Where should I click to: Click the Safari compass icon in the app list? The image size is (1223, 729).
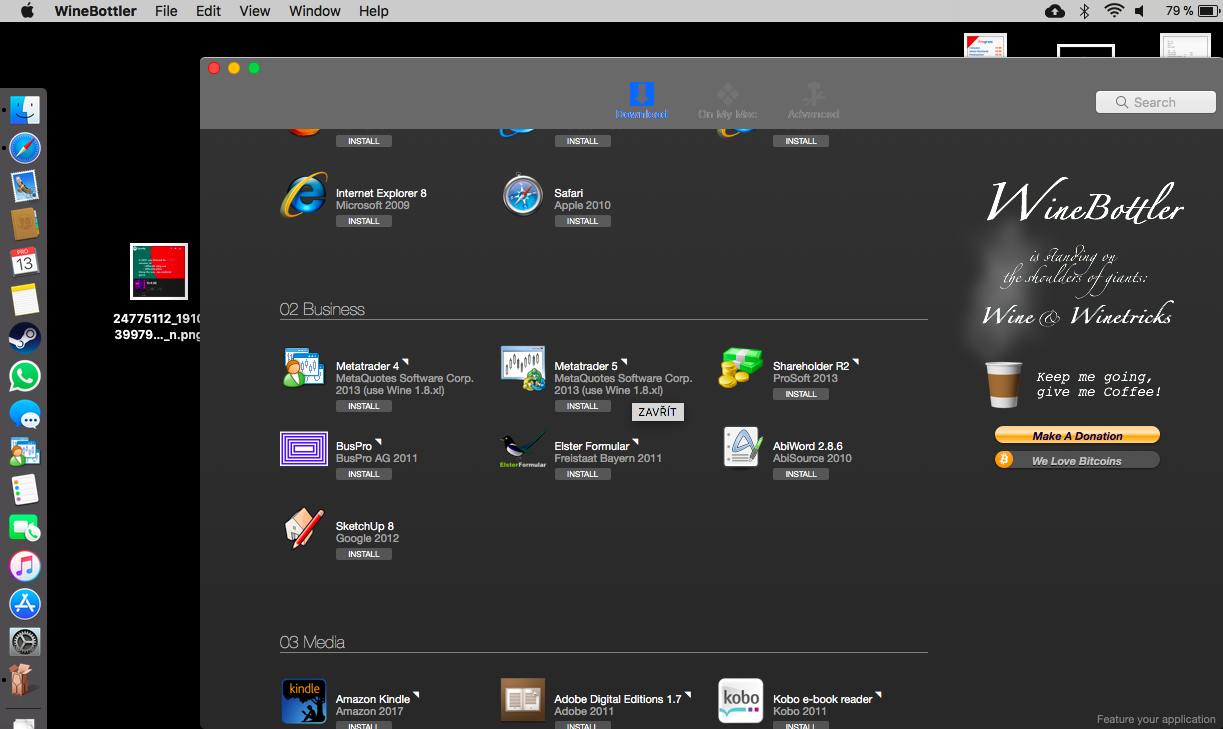click(x=523, y=195)
